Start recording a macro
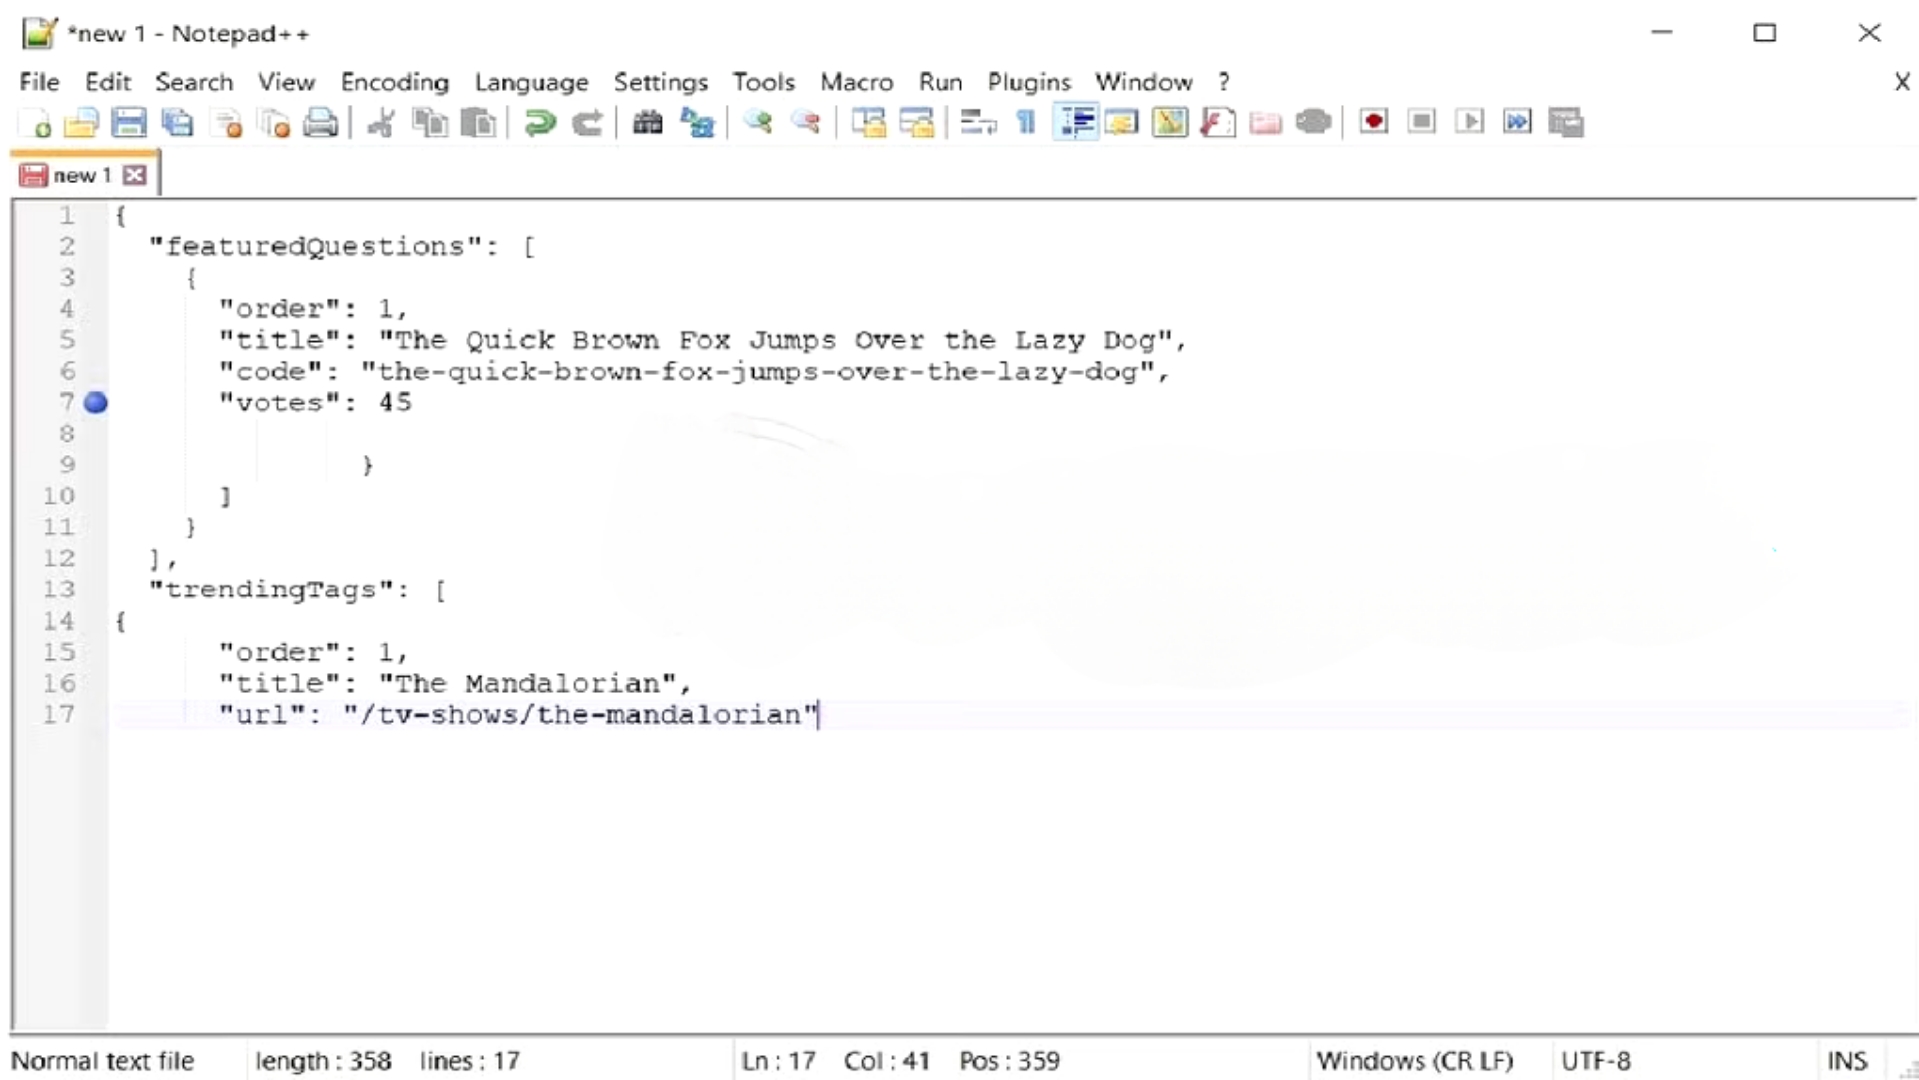 pyautogui.click(x=1373, y=122)
